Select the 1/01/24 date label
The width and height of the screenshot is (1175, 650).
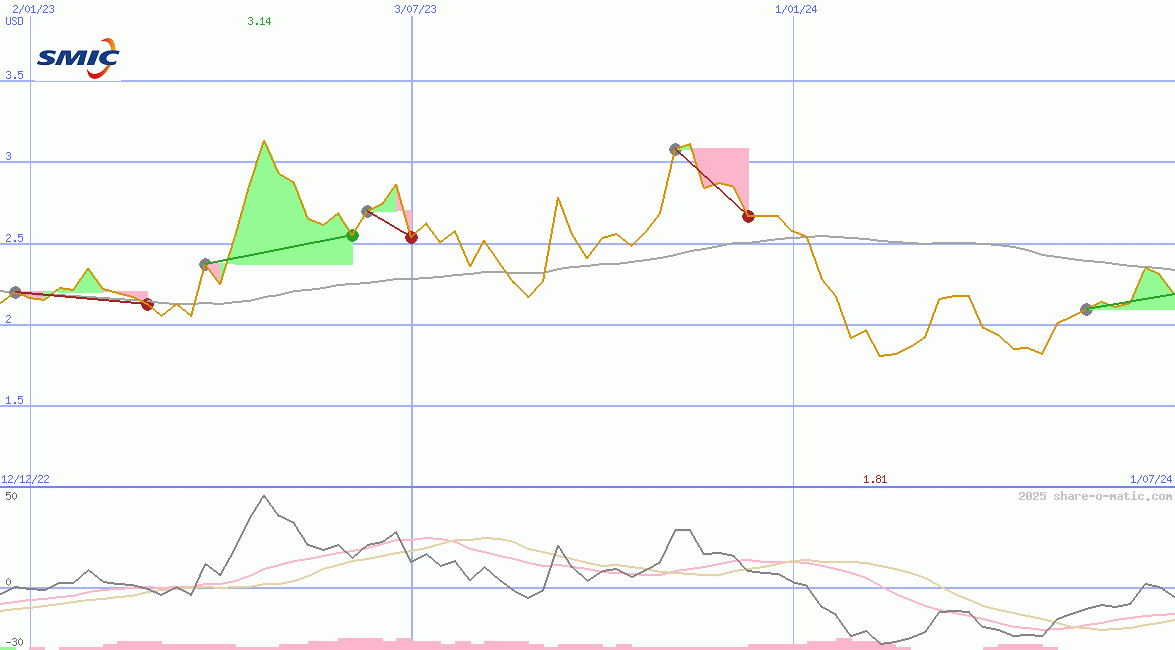coord(796,9)
